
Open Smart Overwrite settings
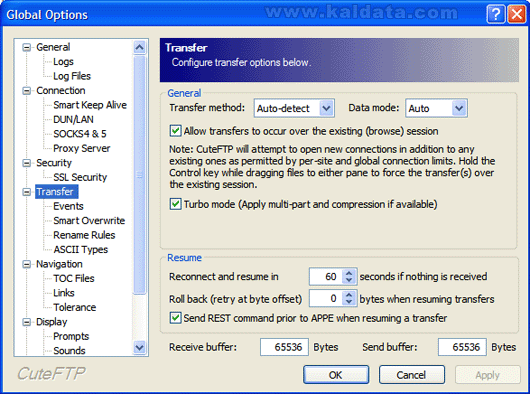tap(89, 221)
